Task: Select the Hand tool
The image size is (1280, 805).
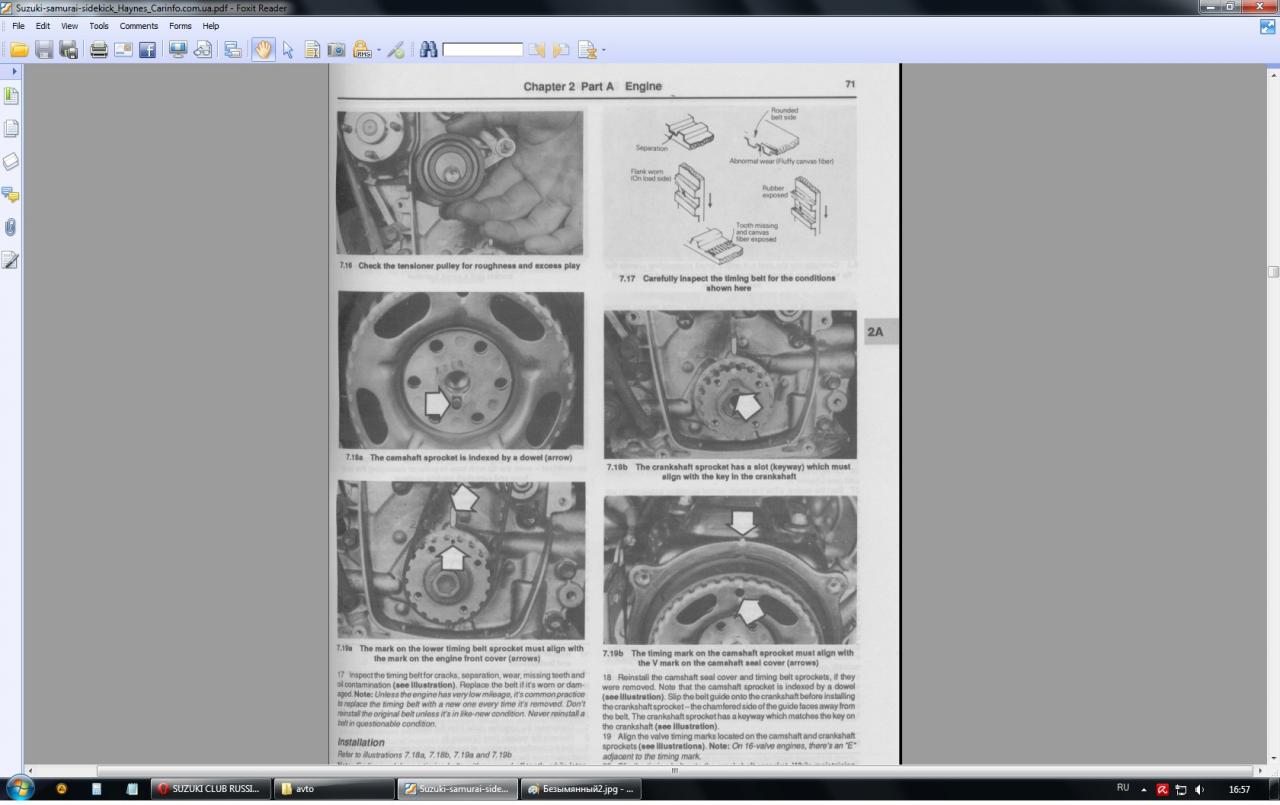Action: pyautogui.click(x=263, y=49)
